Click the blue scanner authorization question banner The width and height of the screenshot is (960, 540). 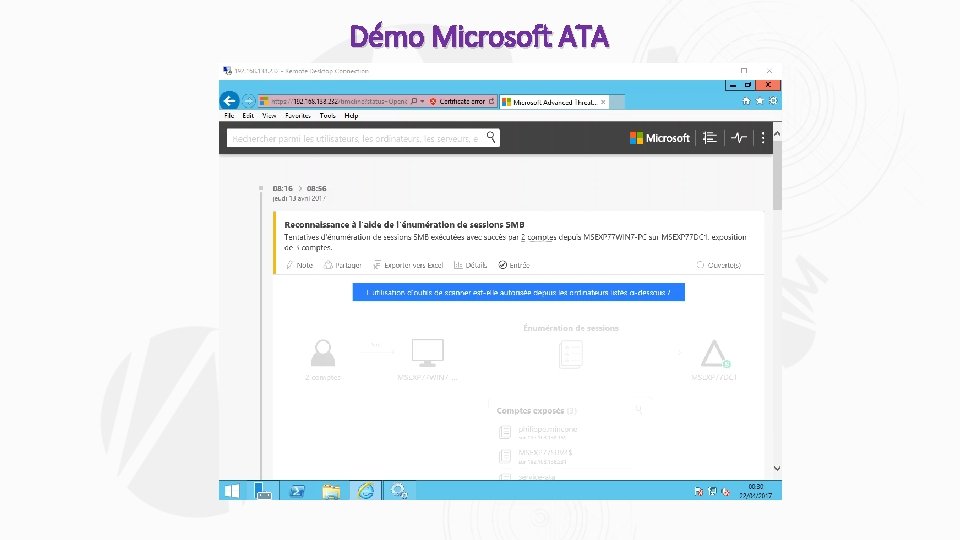coord(519,292)
